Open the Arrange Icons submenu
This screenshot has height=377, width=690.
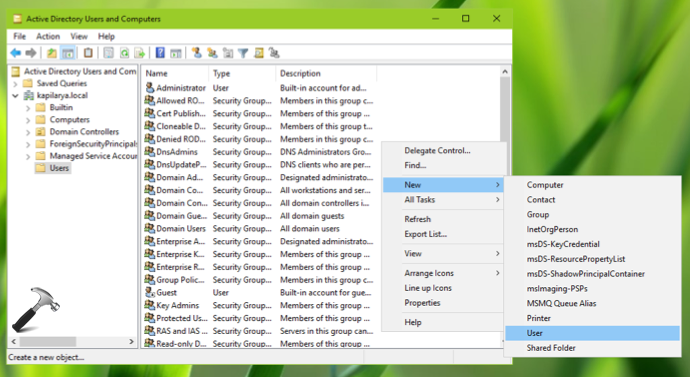pyautogui.click(x=443, y=273)
